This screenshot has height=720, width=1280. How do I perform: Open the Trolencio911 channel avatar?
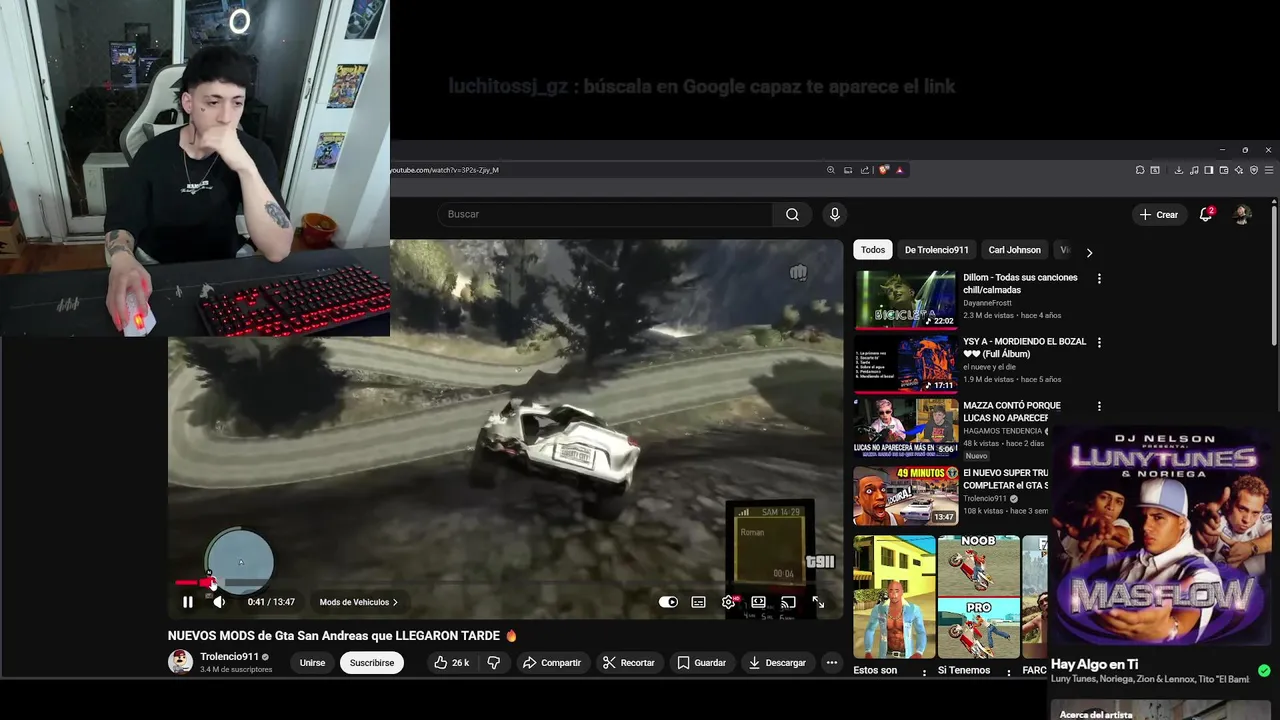point(180,662)
